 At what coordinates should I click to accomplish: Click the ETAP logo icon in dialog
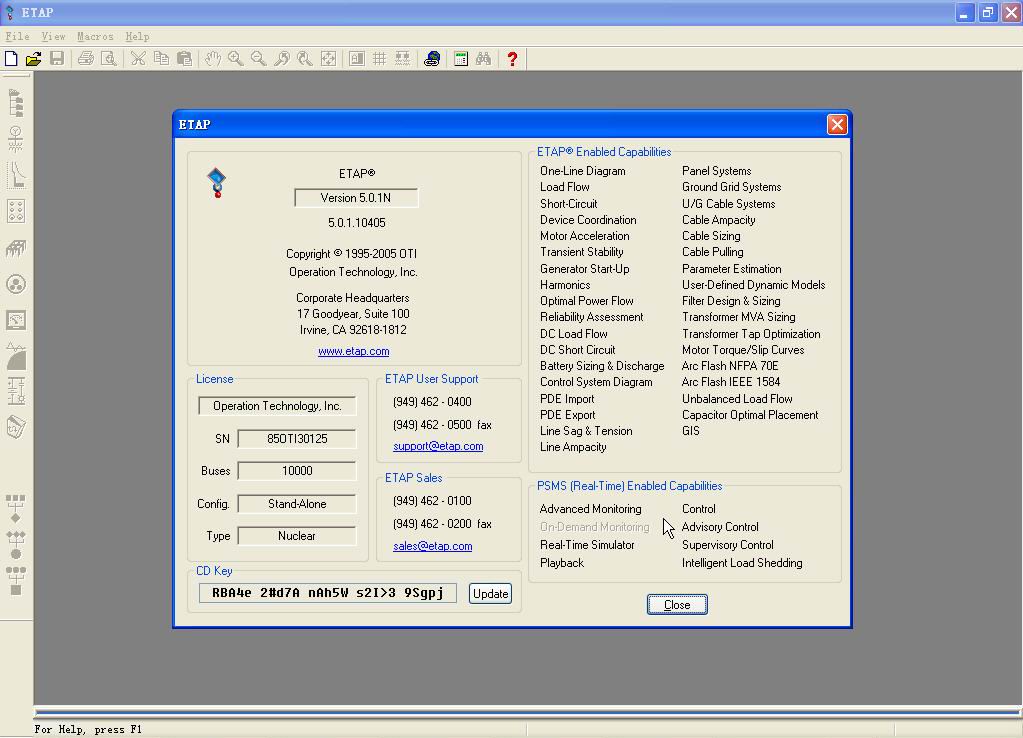(x=217, y=183)
